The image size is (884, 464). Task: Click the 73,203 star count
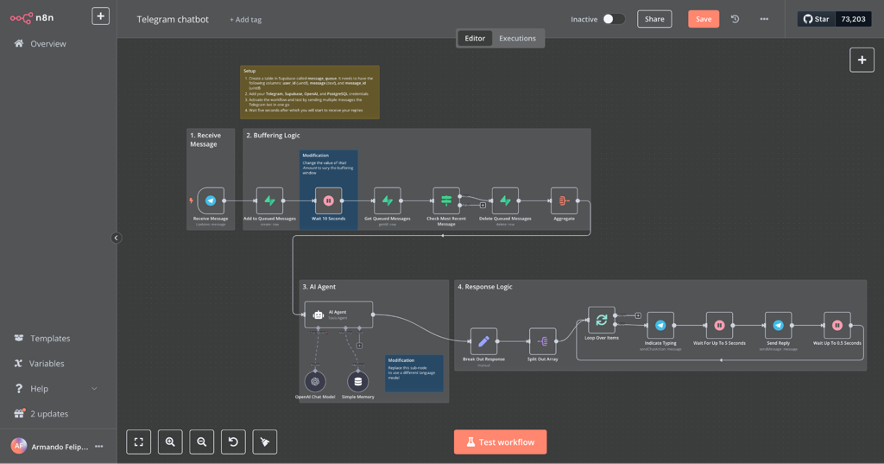(x=853, y=19)
